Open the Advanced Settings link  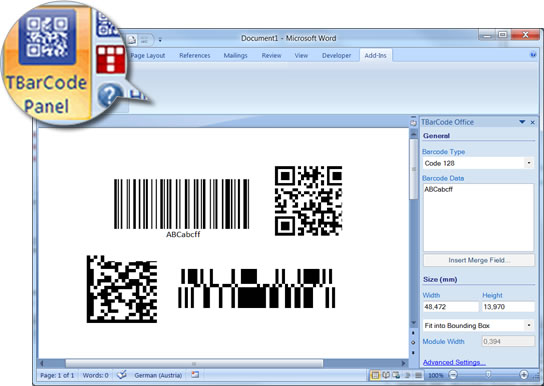454,362
